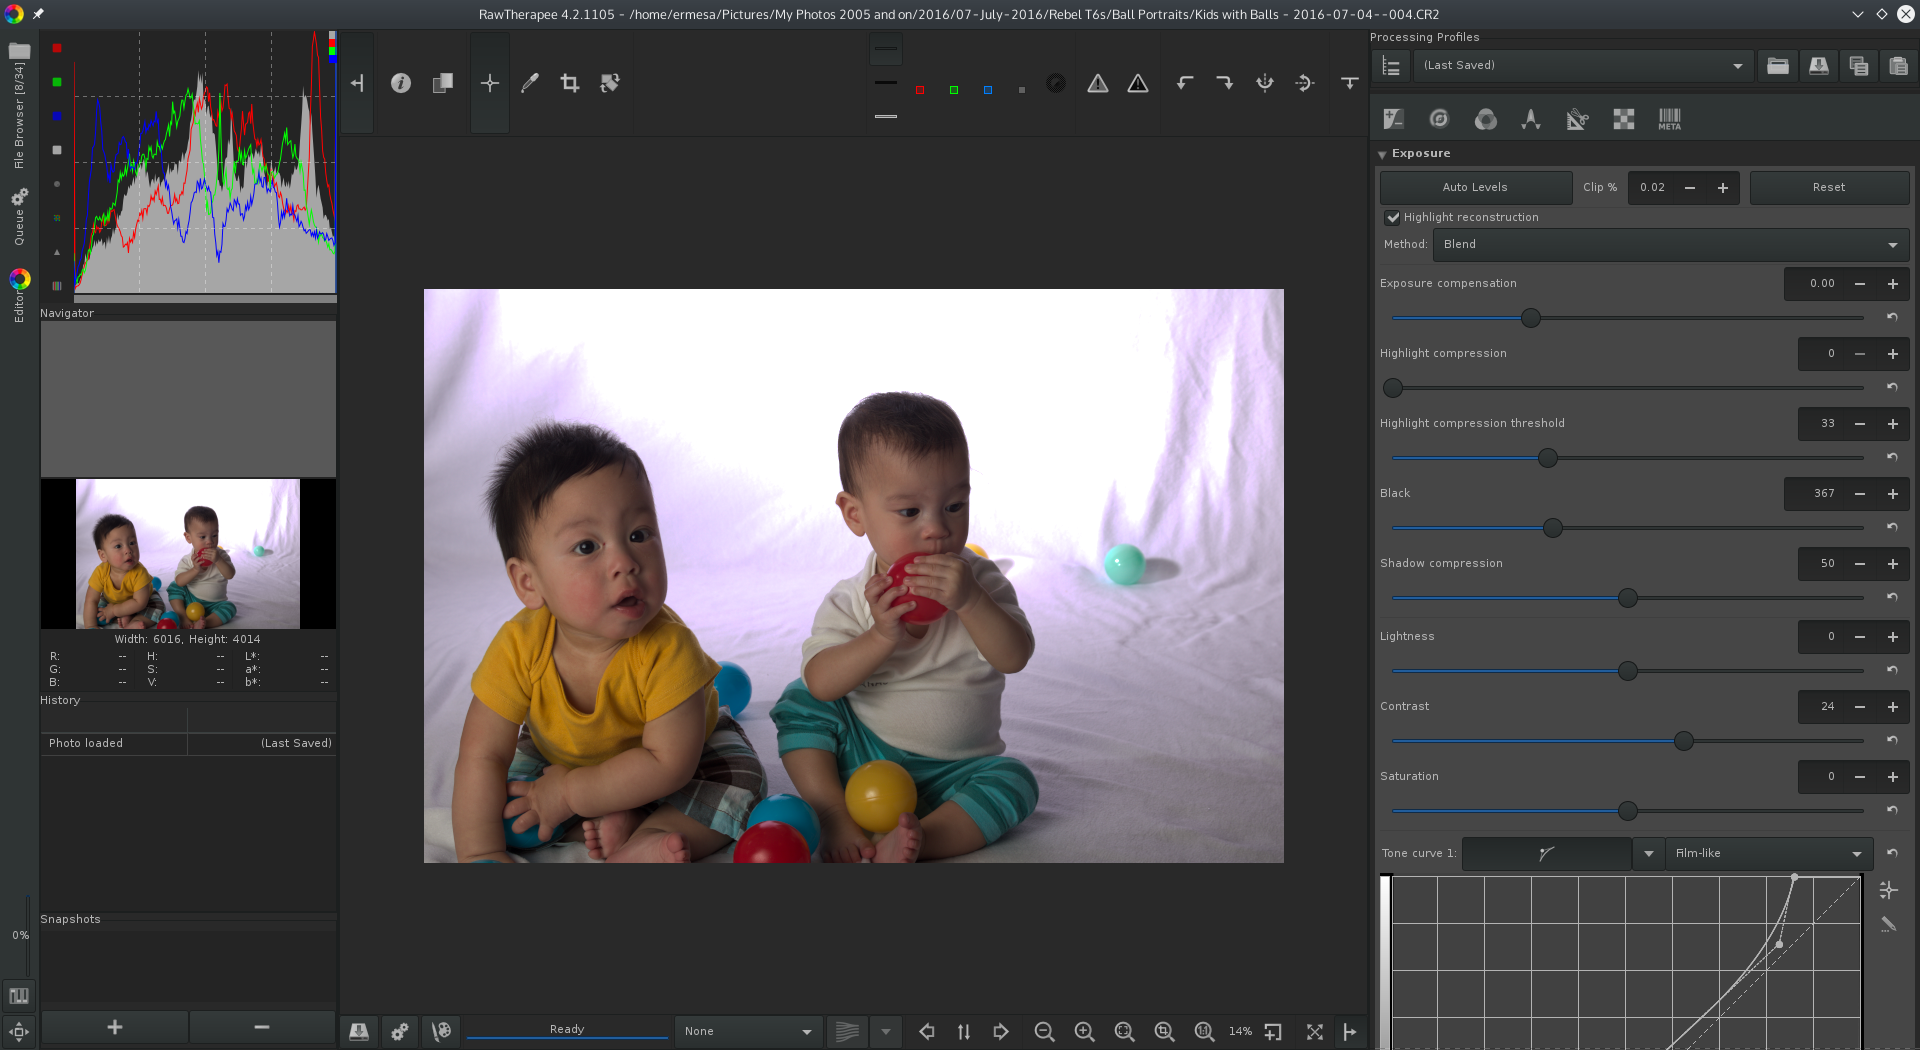Zoom preview to 1:1
The width and height of the screenshot is (1920, 1050).
pyautogui.click(x=1204, y=1031)
